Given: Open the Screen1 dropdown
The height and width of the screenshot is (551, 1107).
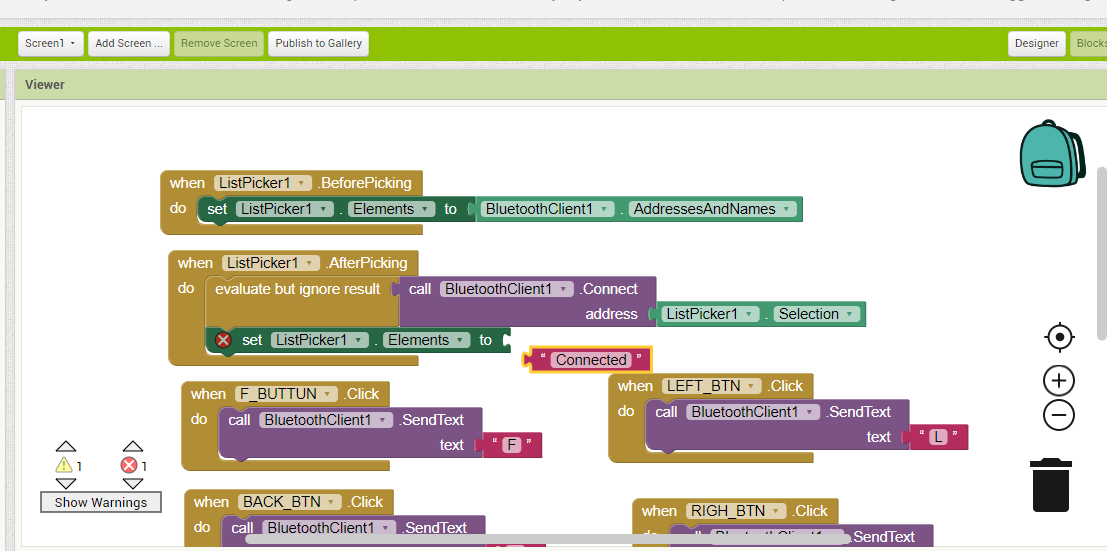Looking at the screenshot, I should 51,43.
